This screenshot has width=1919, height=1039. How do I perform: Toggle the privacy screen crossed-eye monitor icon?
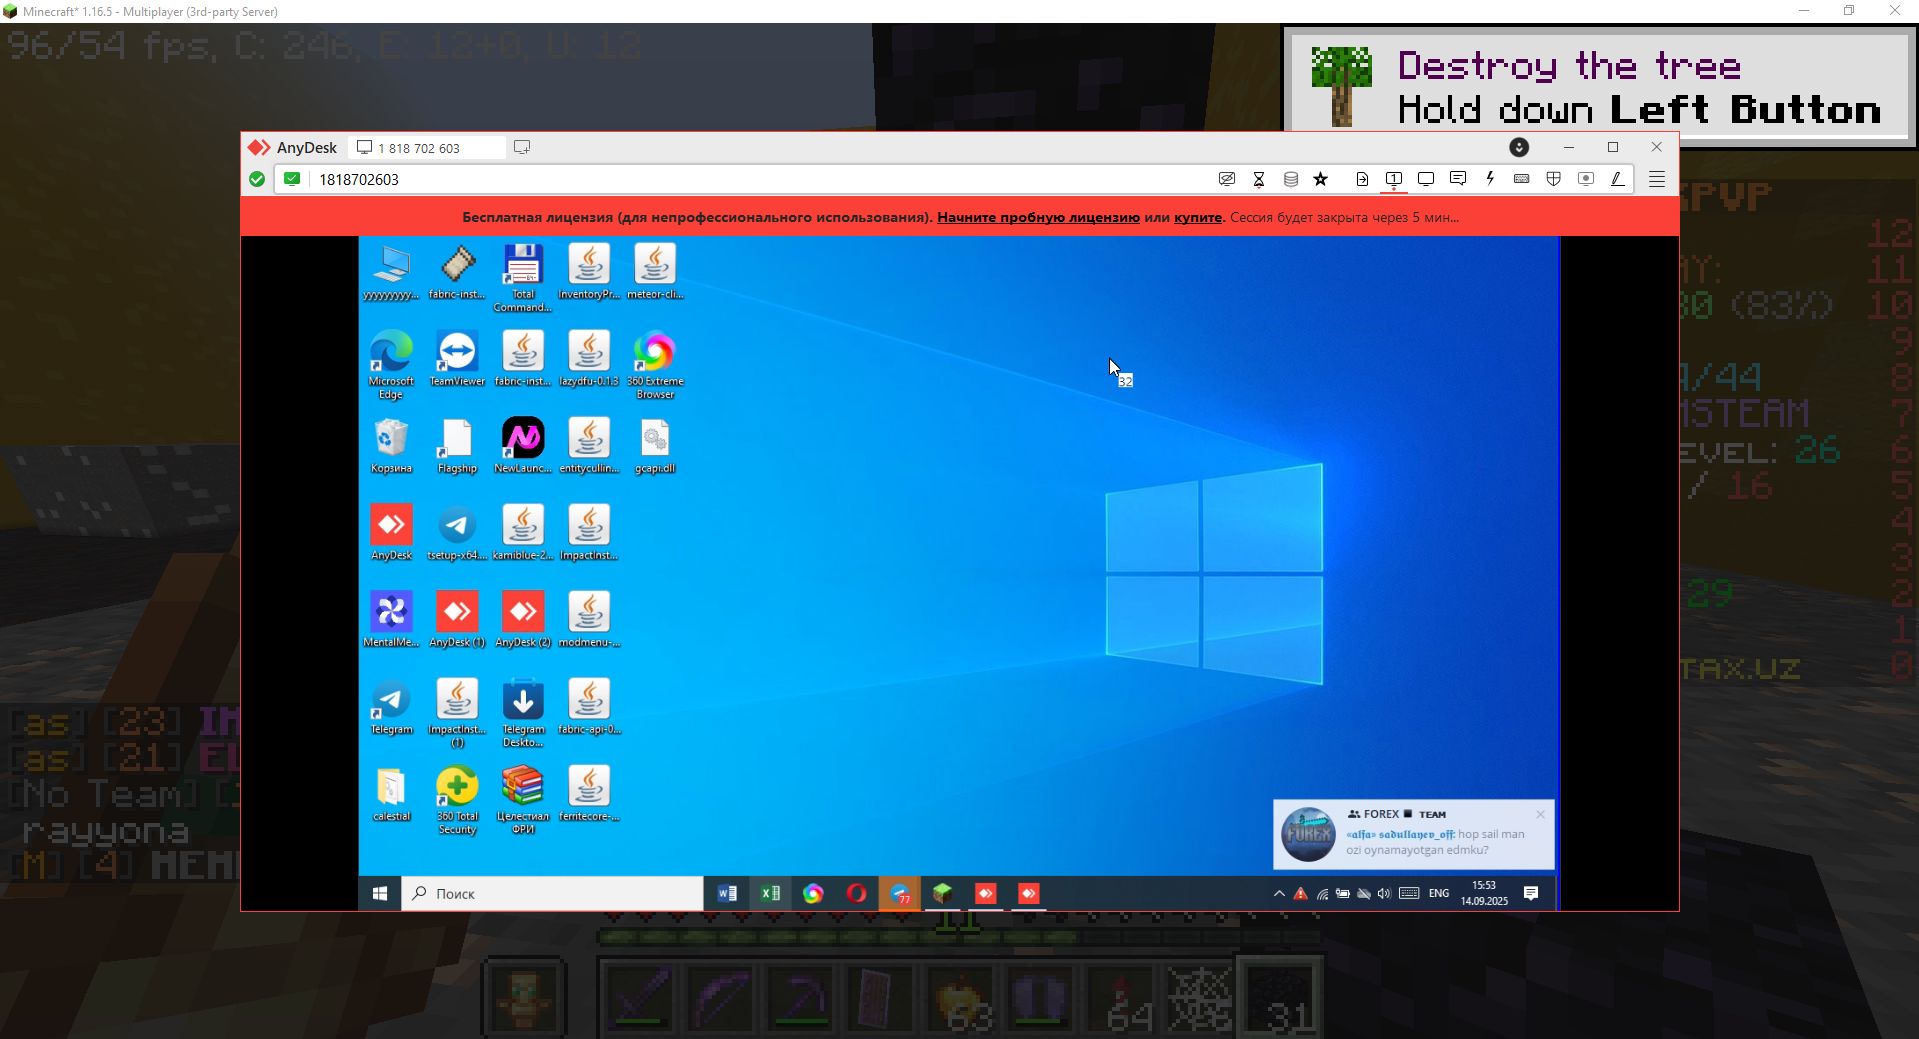tap(1227, 179)
